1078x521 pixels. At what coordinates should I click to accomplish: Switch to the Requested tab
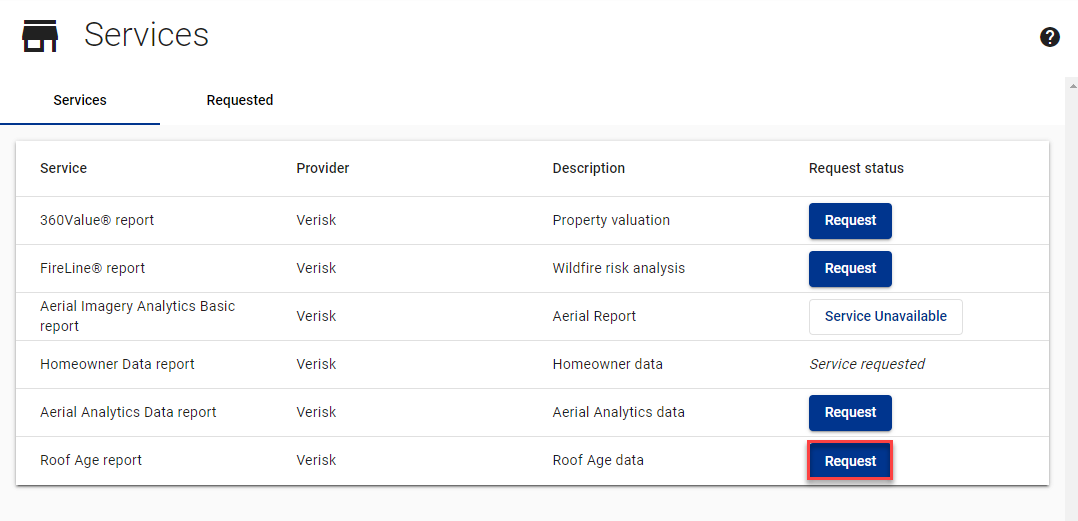pyautogui.click(x=240, y=100)
